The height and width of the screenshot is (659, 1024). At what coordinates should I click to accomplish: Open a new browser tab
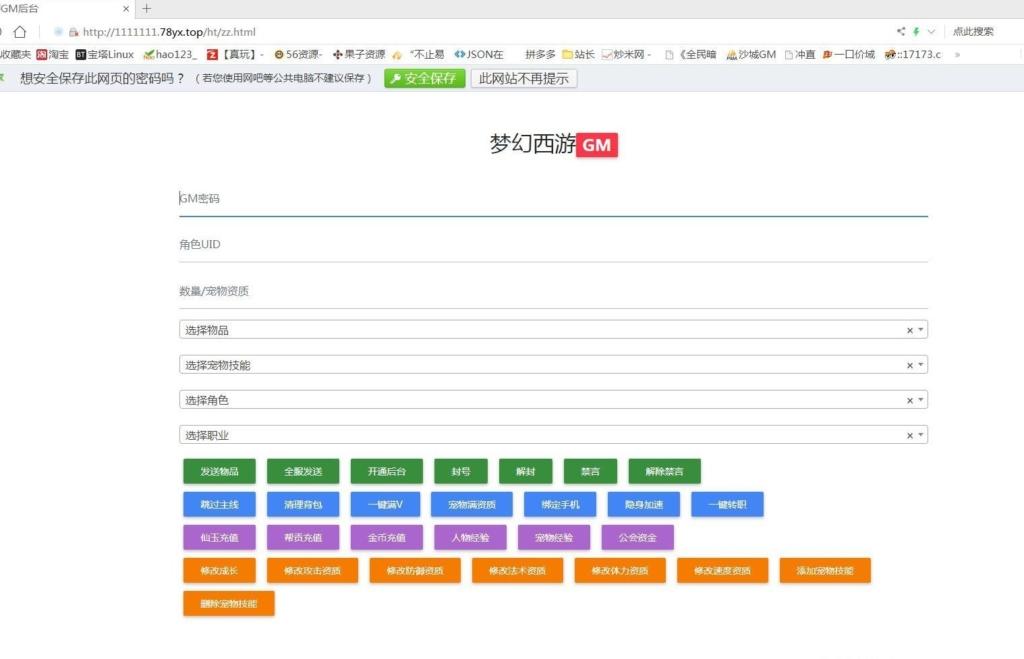tap(146, 8)
